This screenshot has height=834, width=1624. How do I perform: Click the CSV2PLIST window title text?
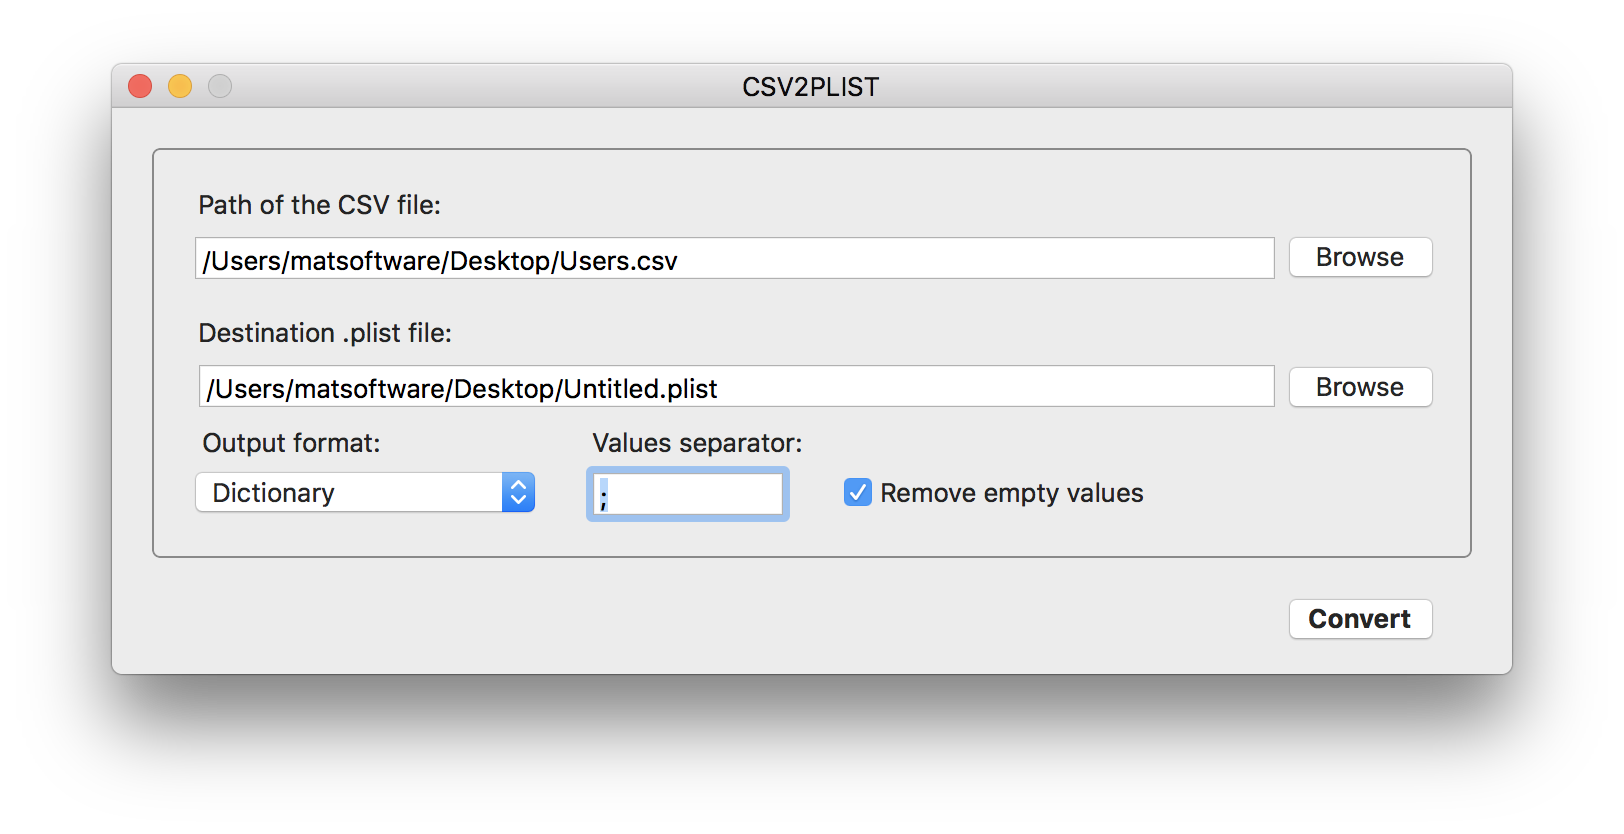(x=810, y=87)
